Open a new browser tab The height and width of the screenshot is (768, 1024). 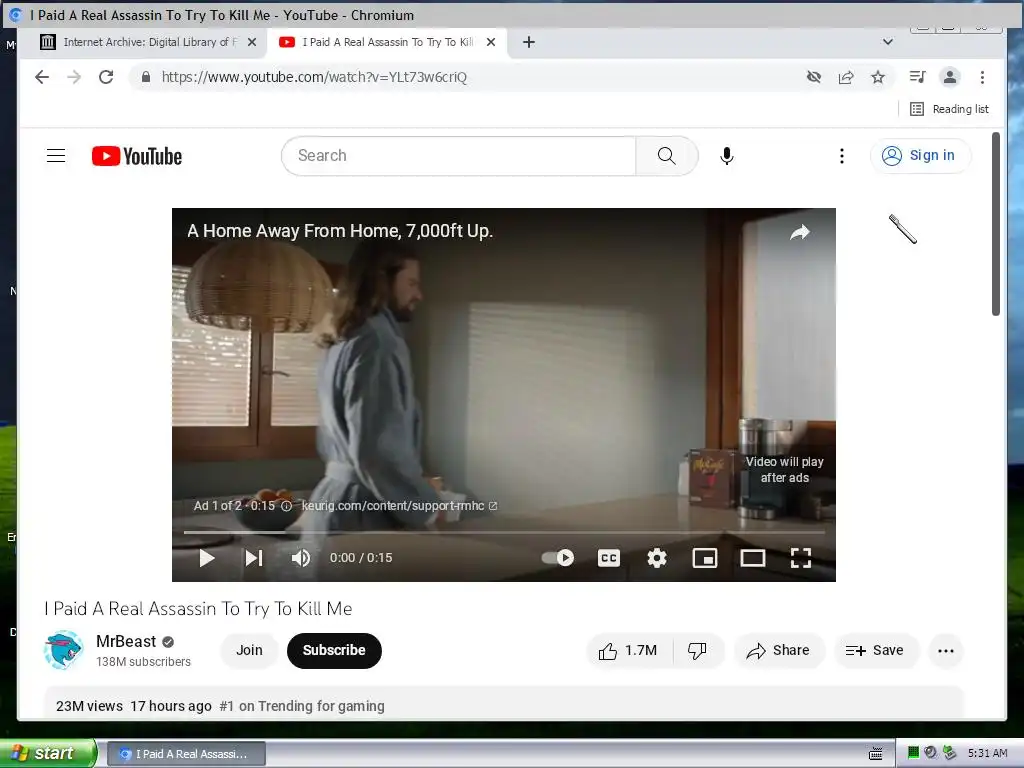click(529, 42)
